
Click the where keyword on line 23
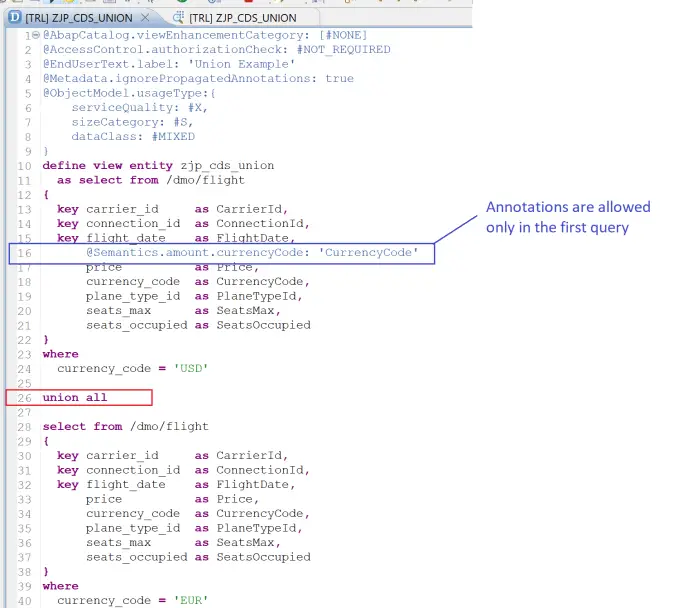point(61,354)
